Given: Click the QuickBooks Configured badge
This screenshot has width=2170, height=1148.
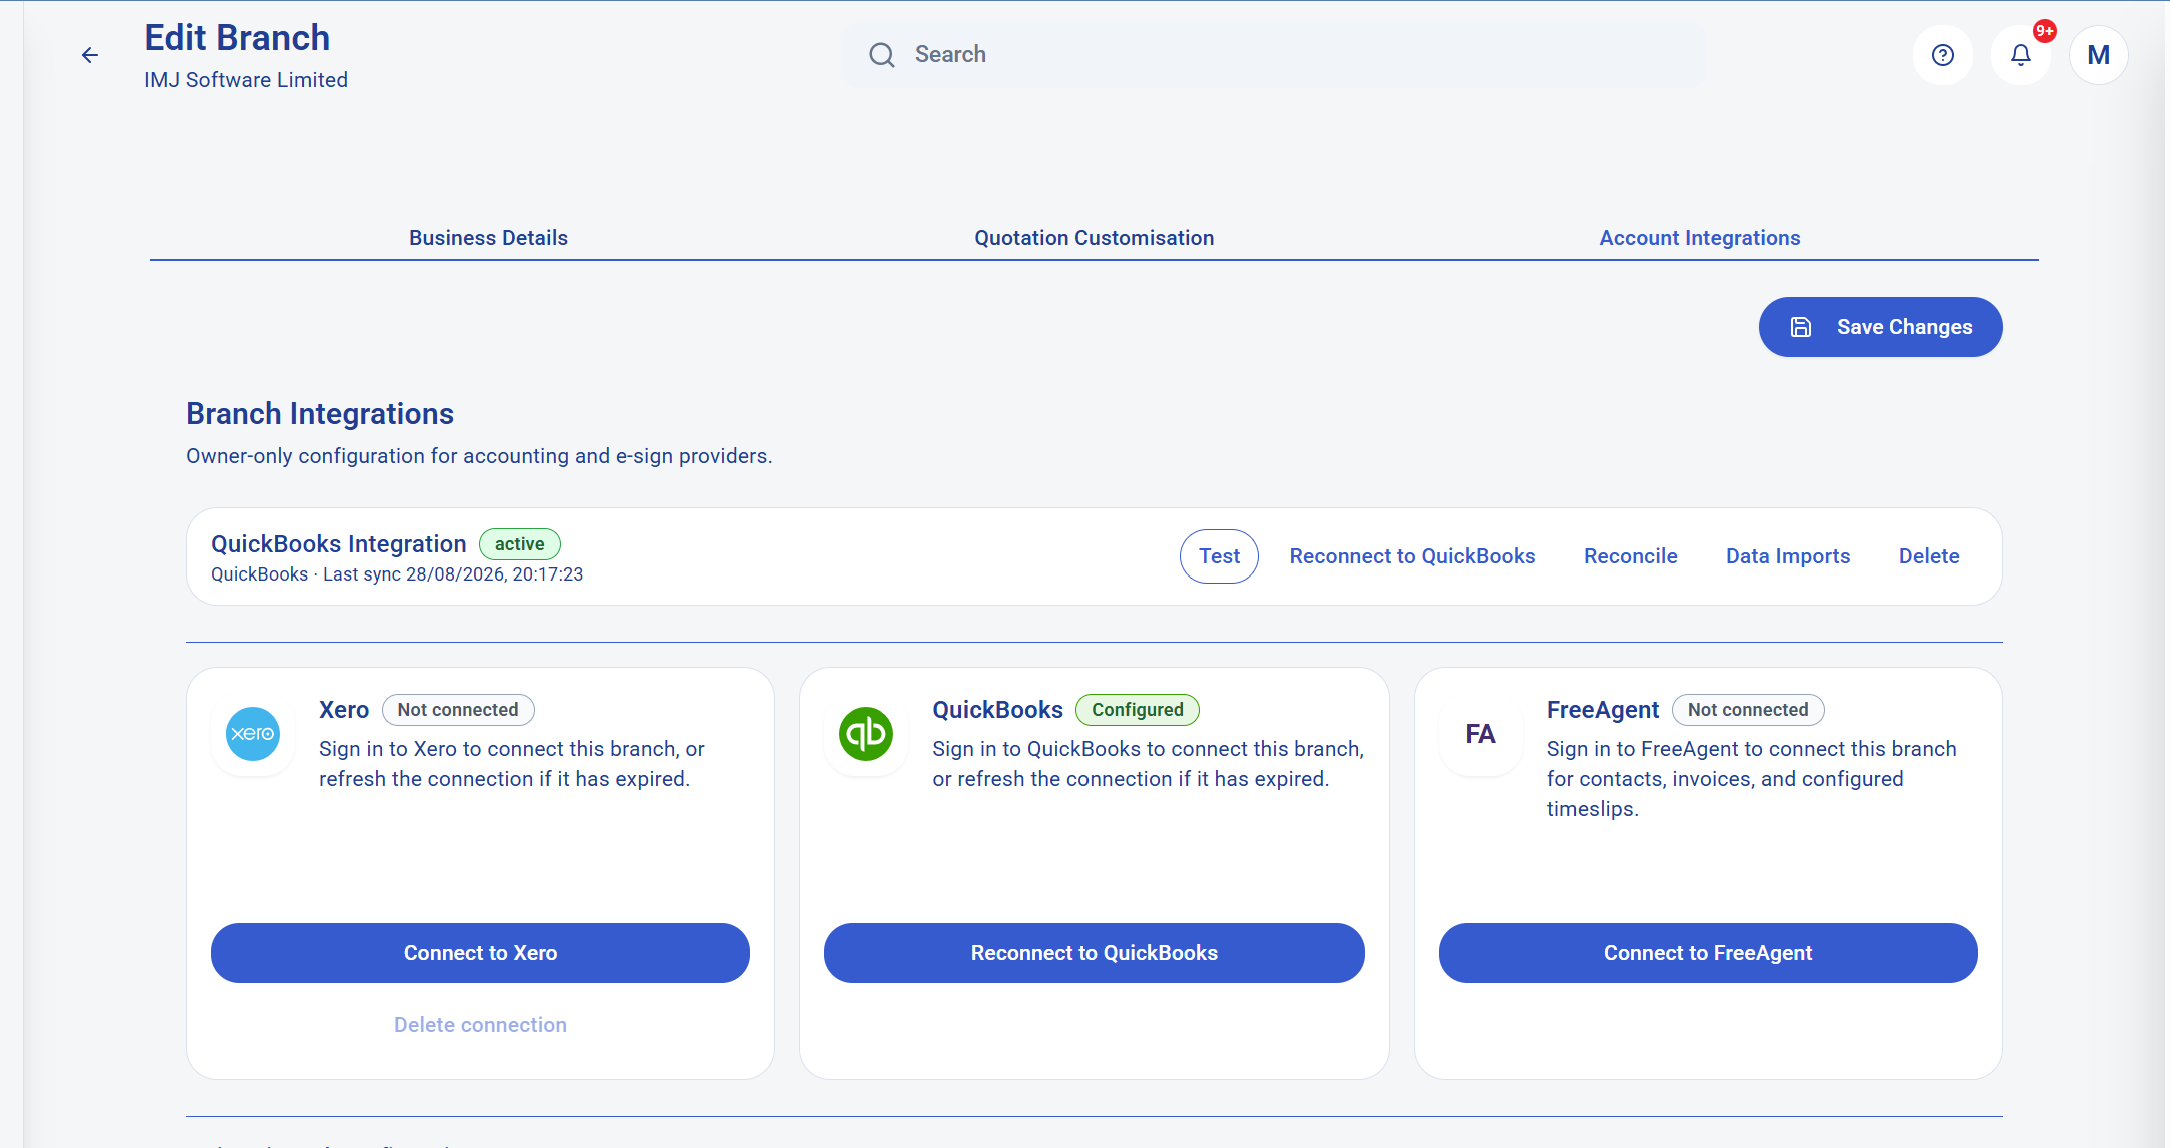Looking at the screenshot, I should [1137, 710].
